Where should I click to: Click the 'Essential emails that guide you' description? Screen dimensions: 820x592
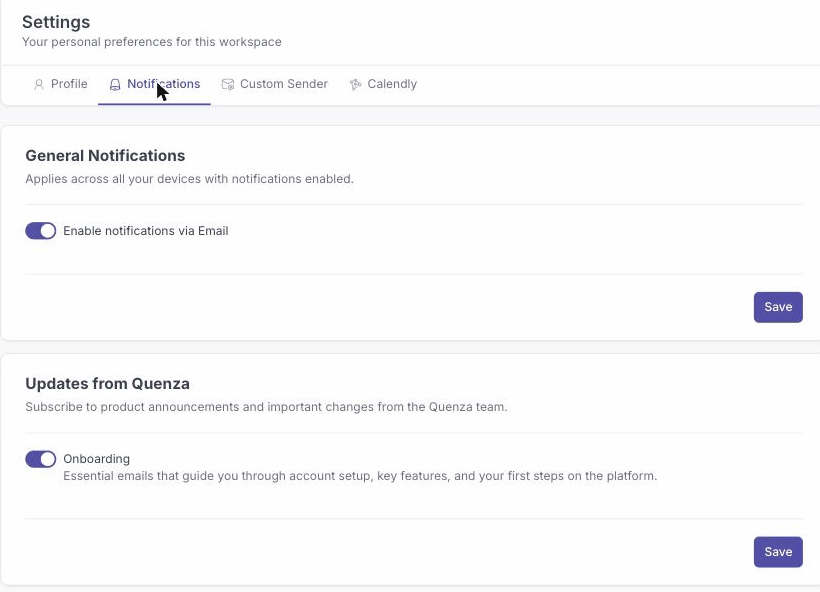pos(360,476)
